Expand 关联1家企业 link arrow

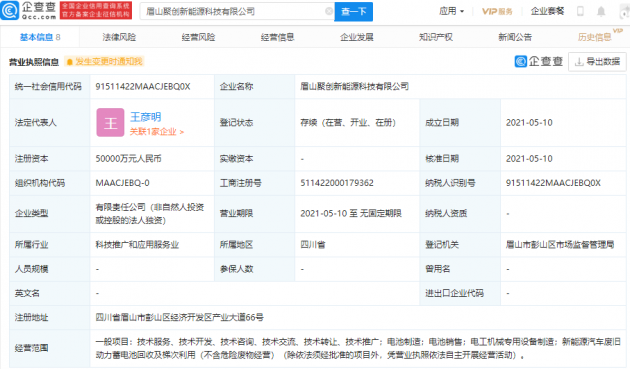tap(182, 132)
